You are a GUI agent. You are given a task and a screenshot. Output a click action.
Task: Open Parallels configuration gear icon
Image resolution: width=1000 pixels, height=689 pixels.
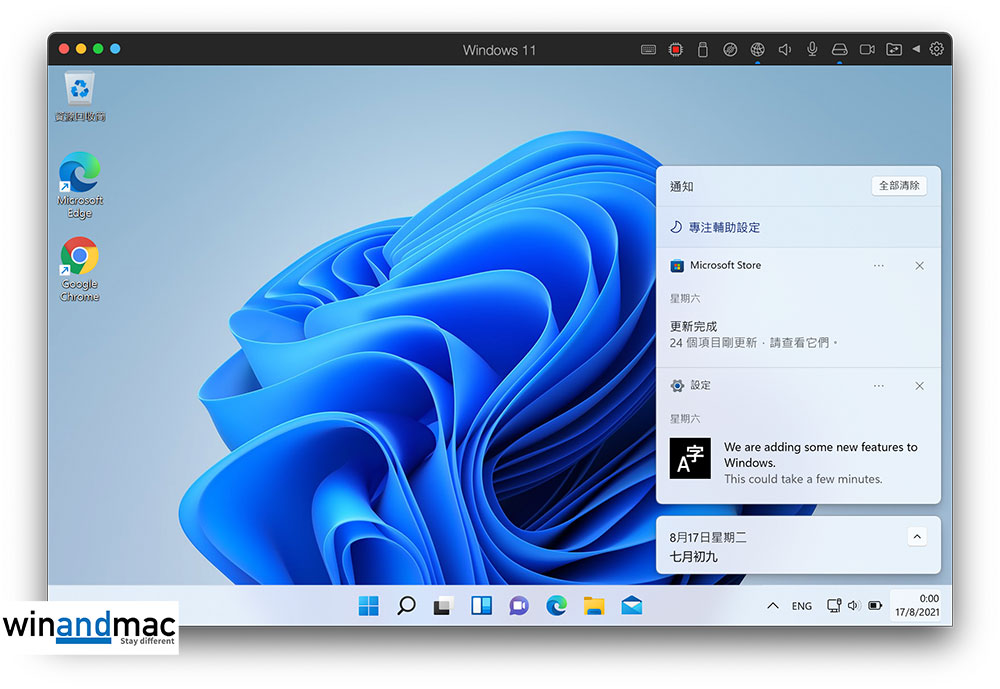[x=937, y=49]
